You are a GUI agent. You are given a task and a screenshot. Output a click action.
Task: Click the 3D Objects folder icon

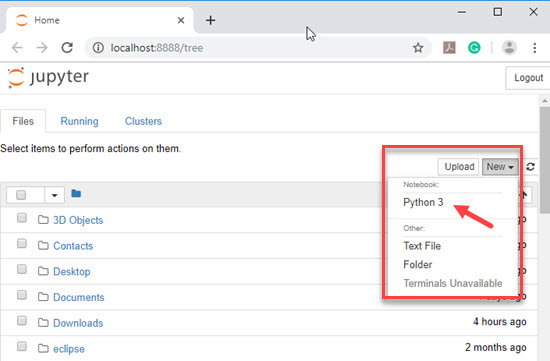coord(43,220)
